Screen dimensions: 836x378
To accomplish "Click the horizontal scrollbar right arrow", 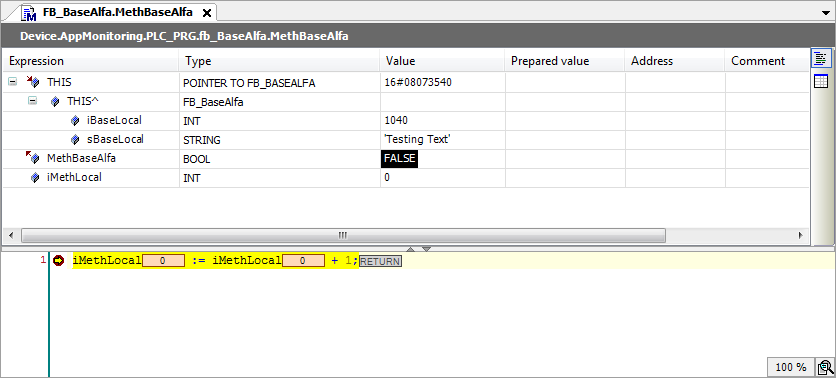I will (x=800, y=235).
